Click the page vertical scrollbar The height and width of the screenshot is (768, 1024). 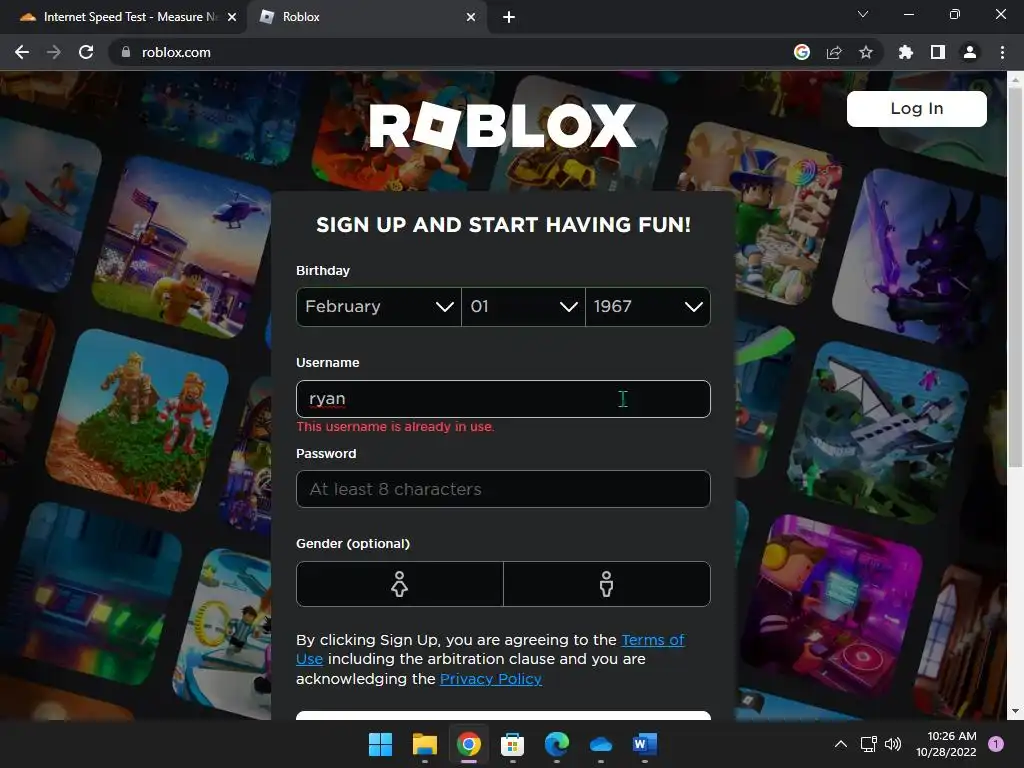pyautogui.click(x=1015, y=278)
